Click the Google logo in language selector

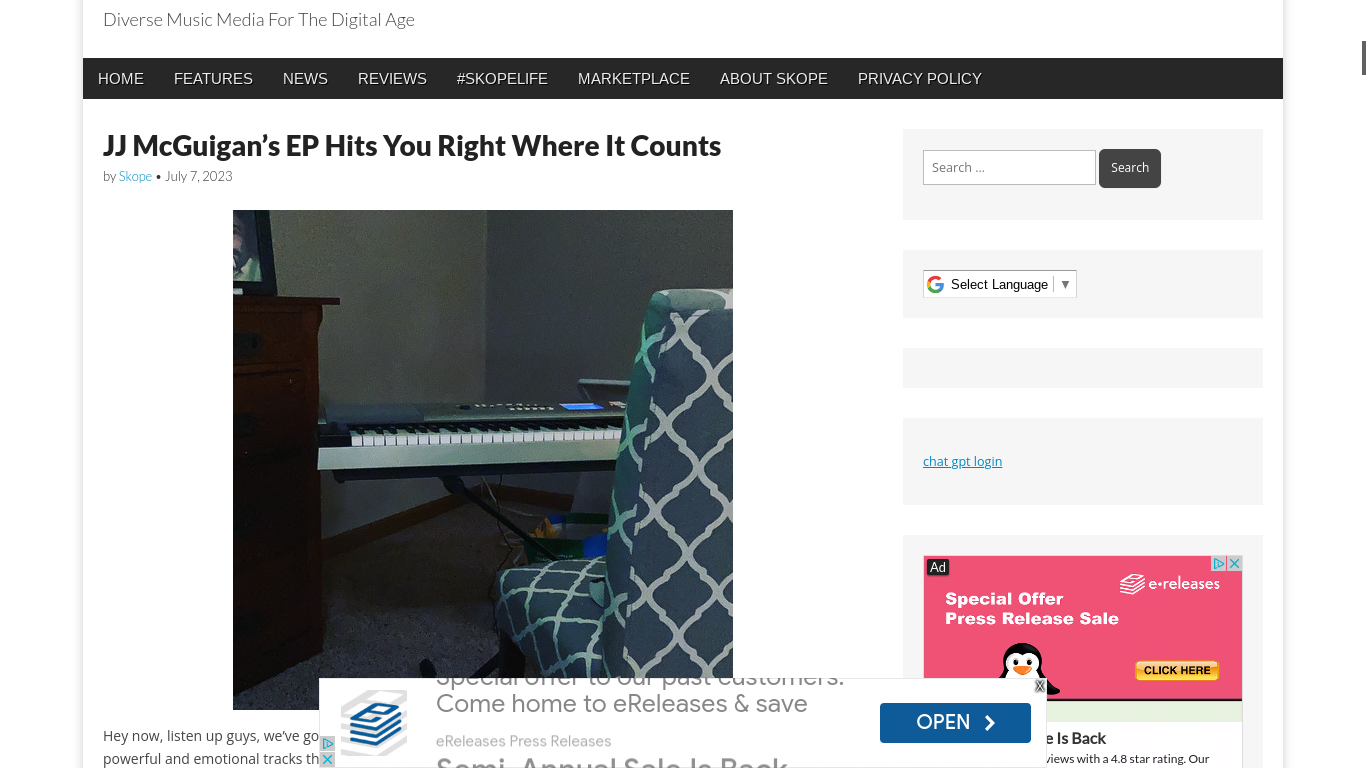pos(935,285)
